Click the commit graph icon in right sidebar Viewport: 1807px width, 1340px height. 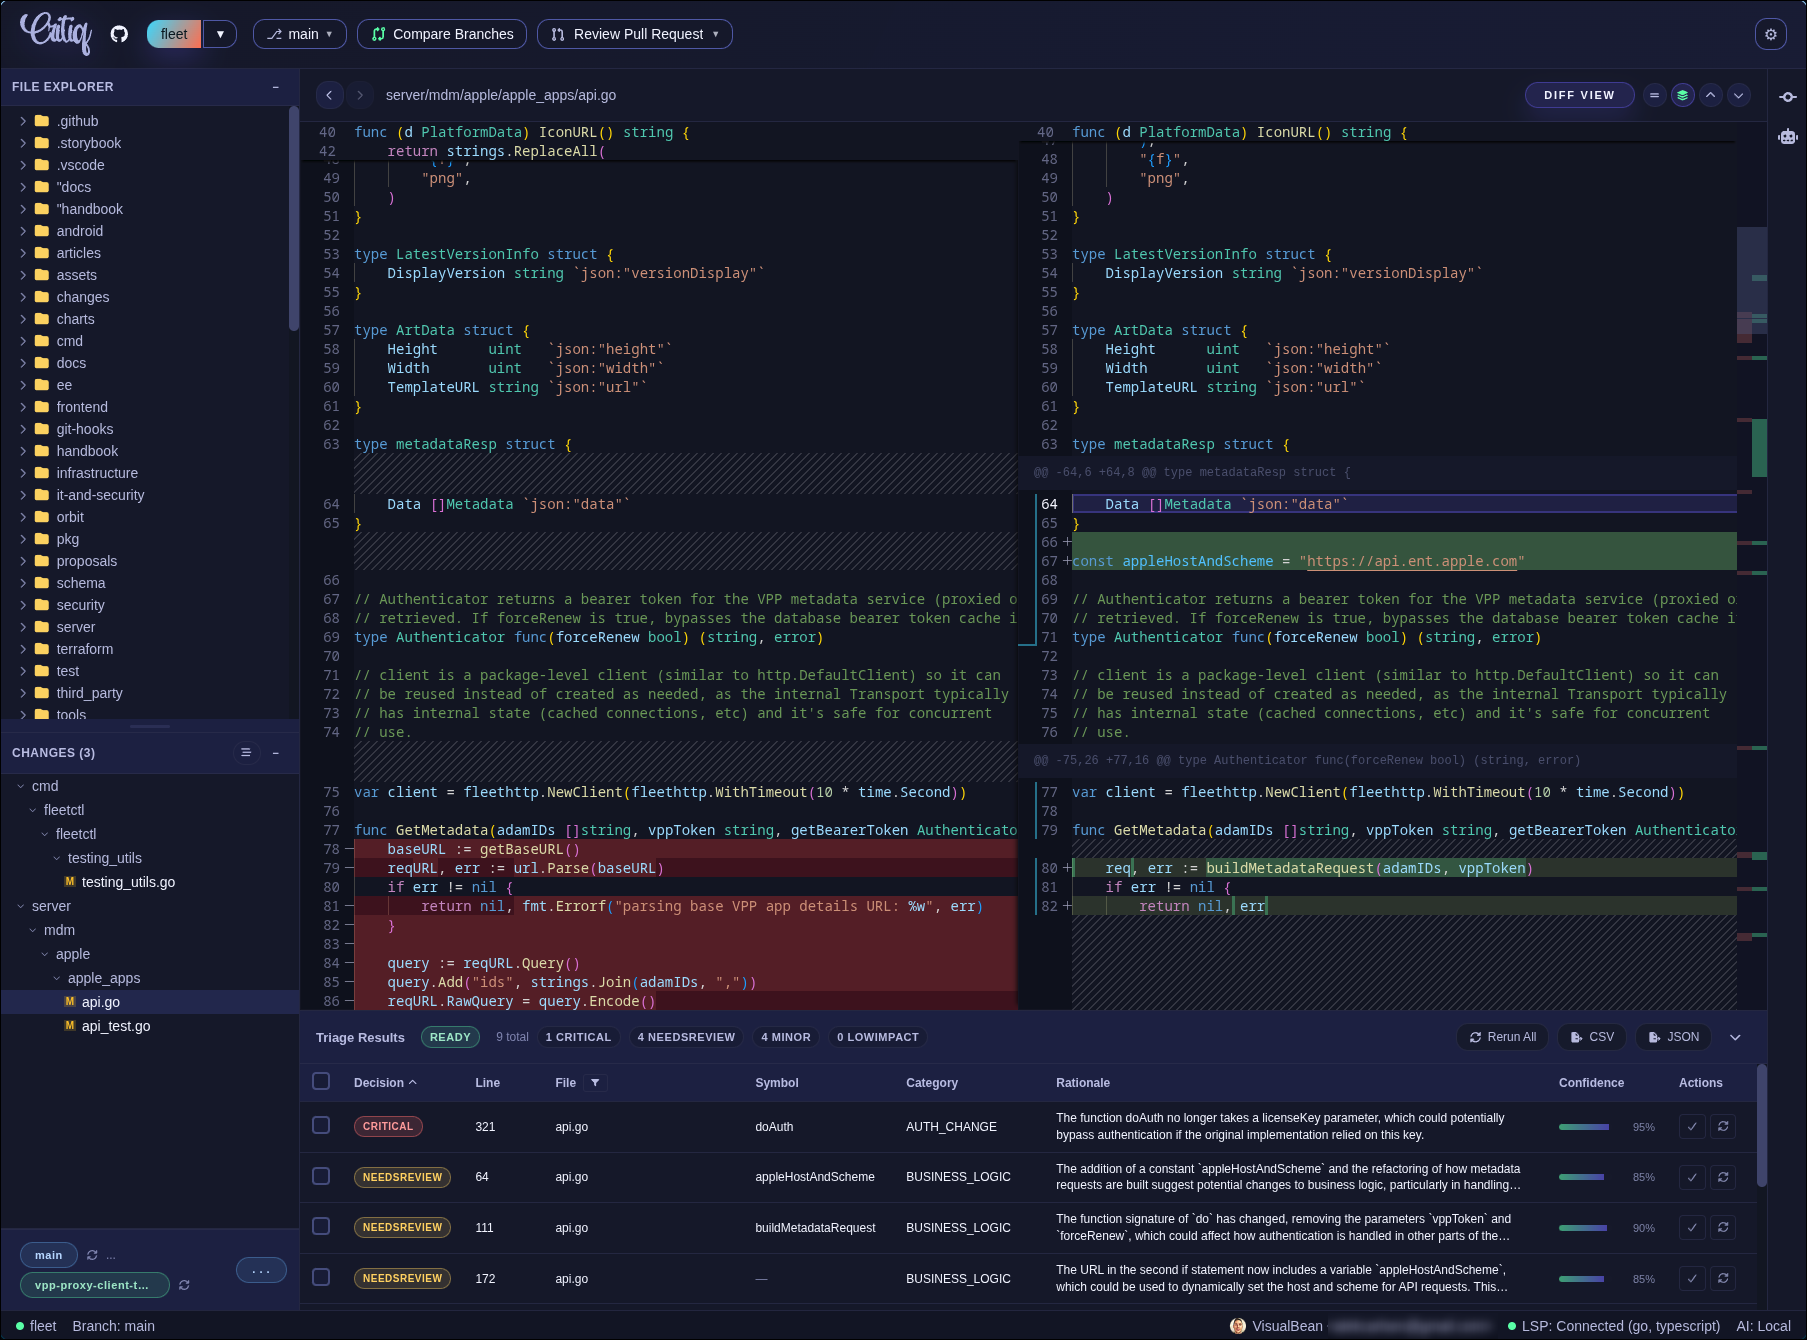coord(1788,97)
